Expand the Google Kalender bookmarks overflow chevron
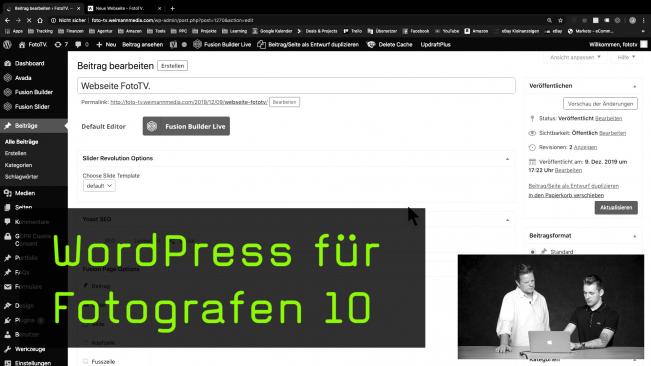 coord(299,31)
